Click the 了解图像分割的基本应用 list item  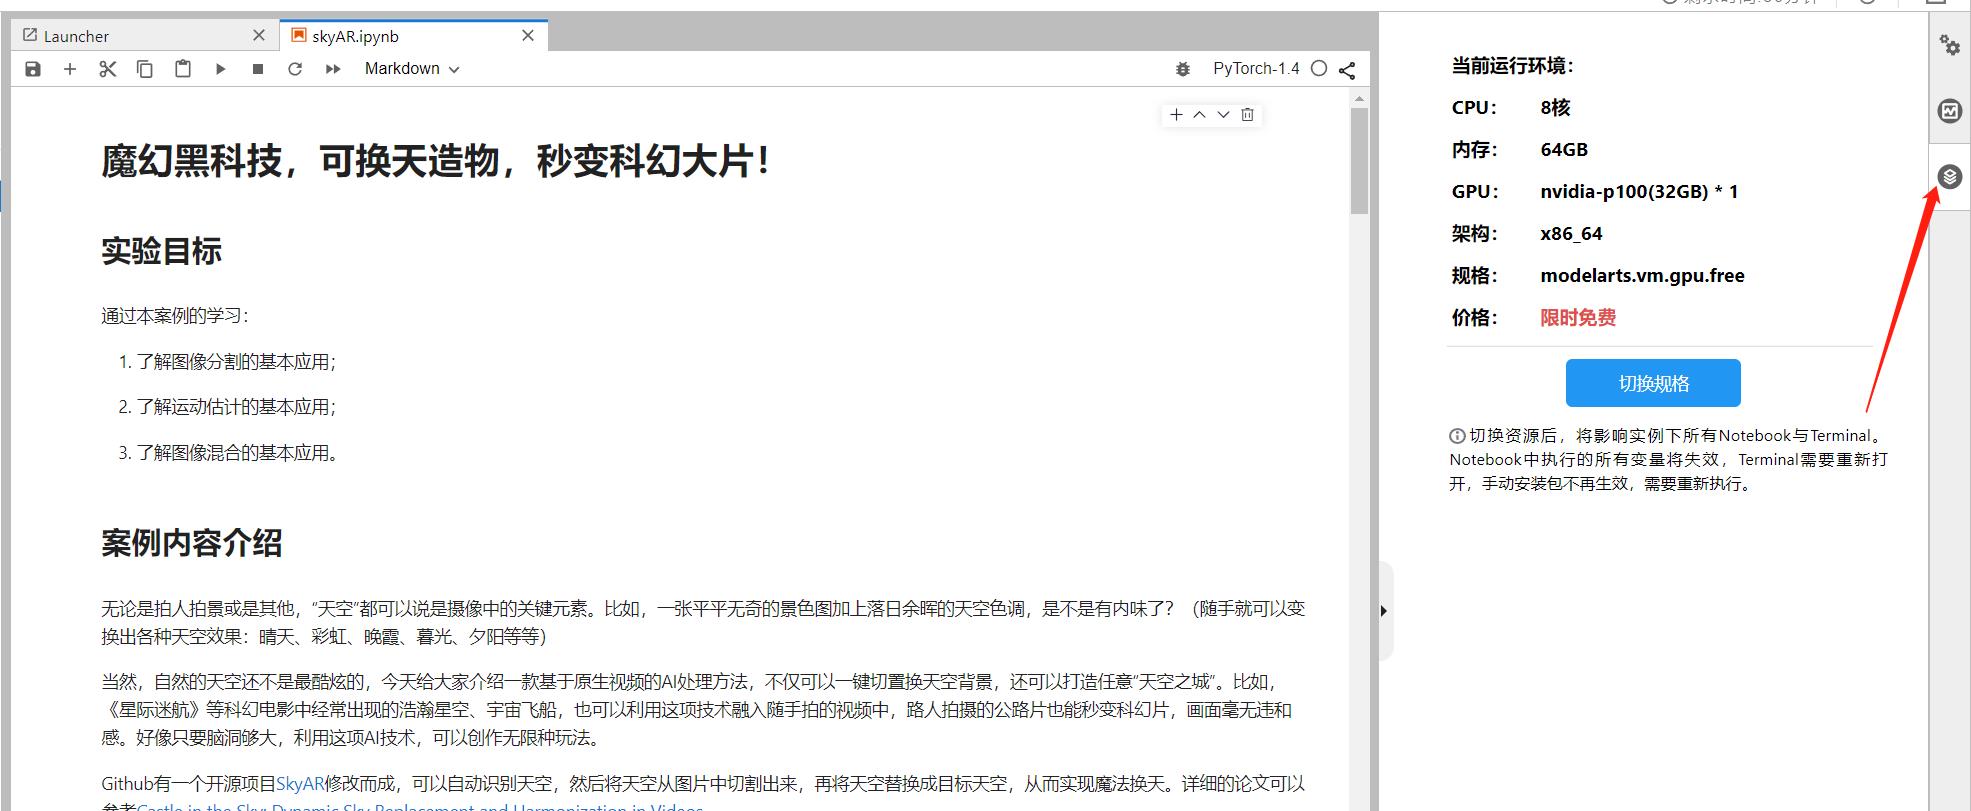236,362
